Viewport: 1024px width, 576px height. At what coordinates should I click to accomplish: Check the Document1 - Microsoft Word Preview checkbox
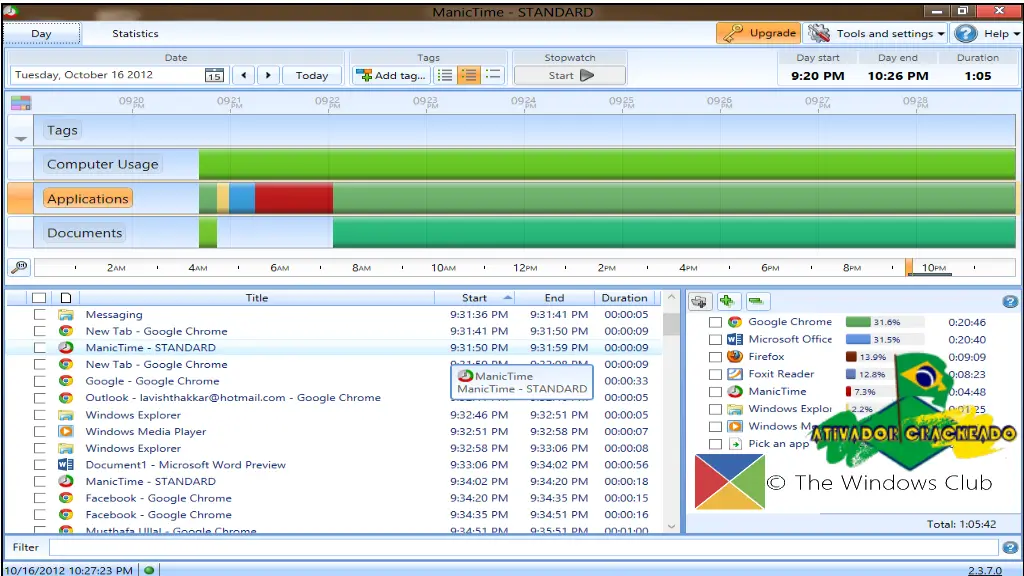pos(40,464)
